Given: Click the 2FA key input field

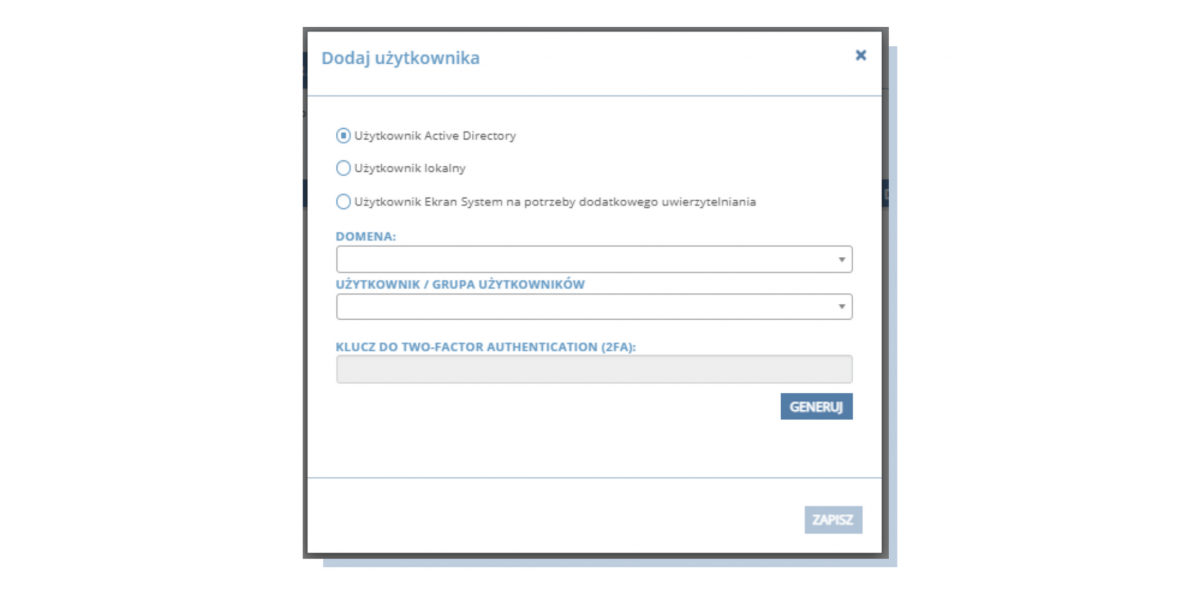Looking at the screenshot, I should tap(594, 369).
